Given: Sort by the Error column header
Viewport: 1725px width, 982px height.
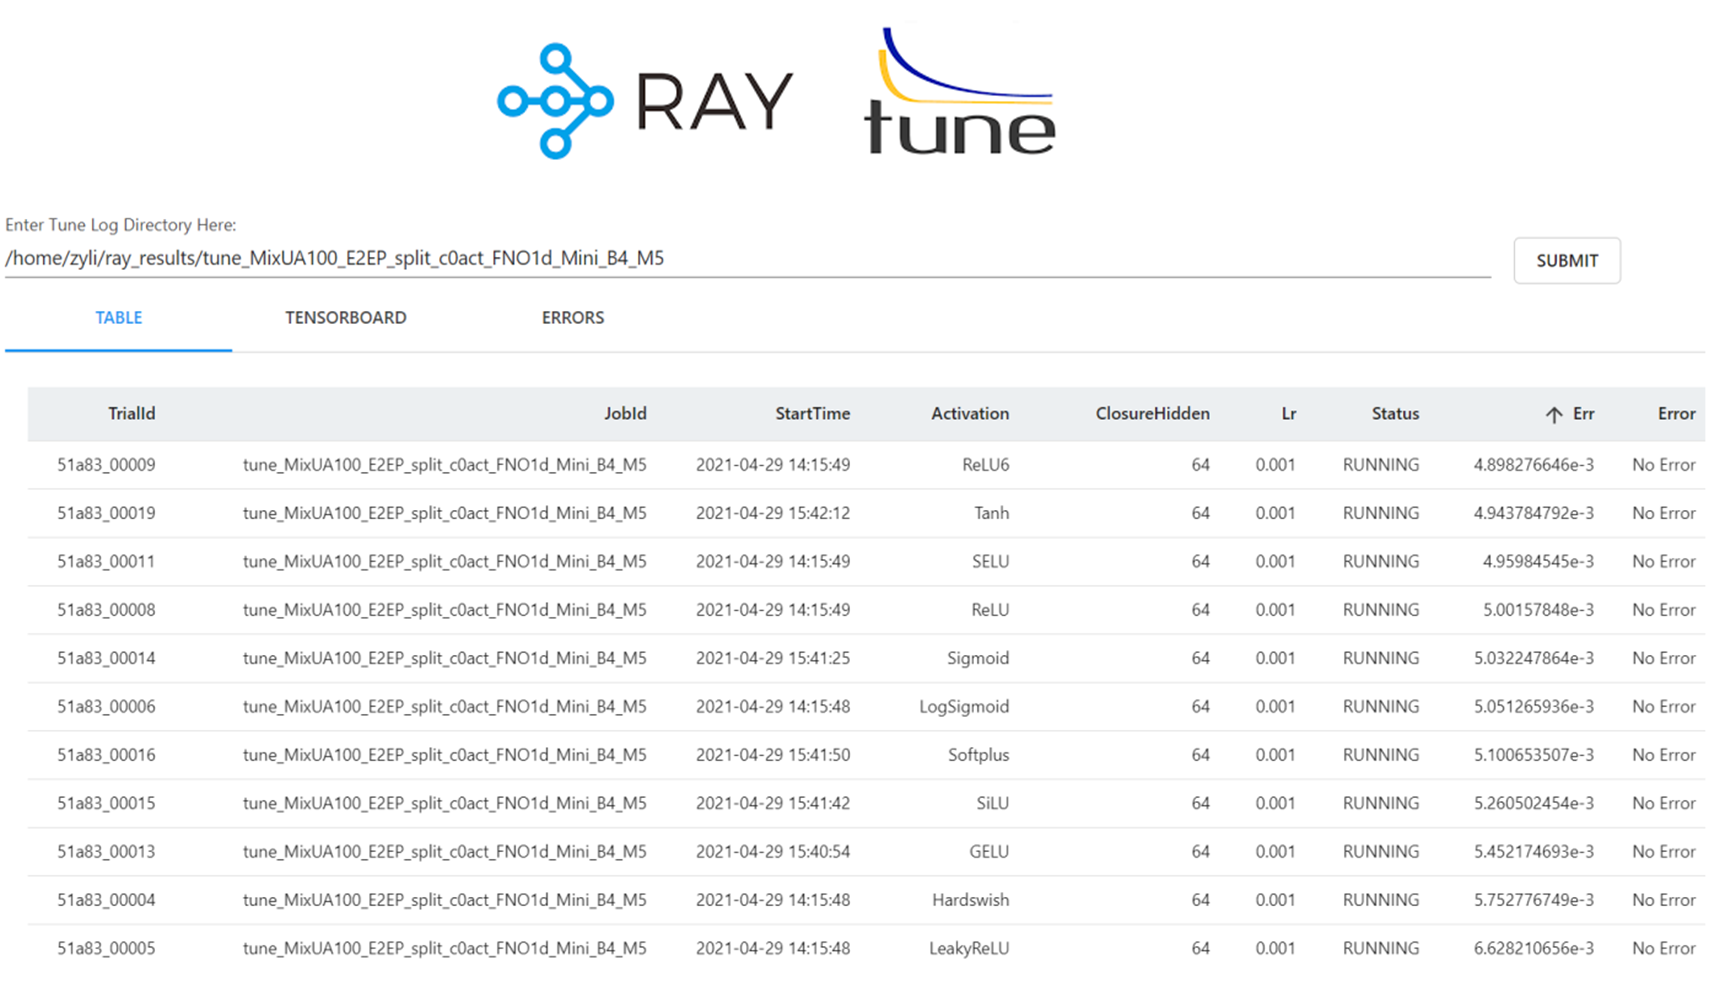Looking at the screenshot, I should point(1676,414).
